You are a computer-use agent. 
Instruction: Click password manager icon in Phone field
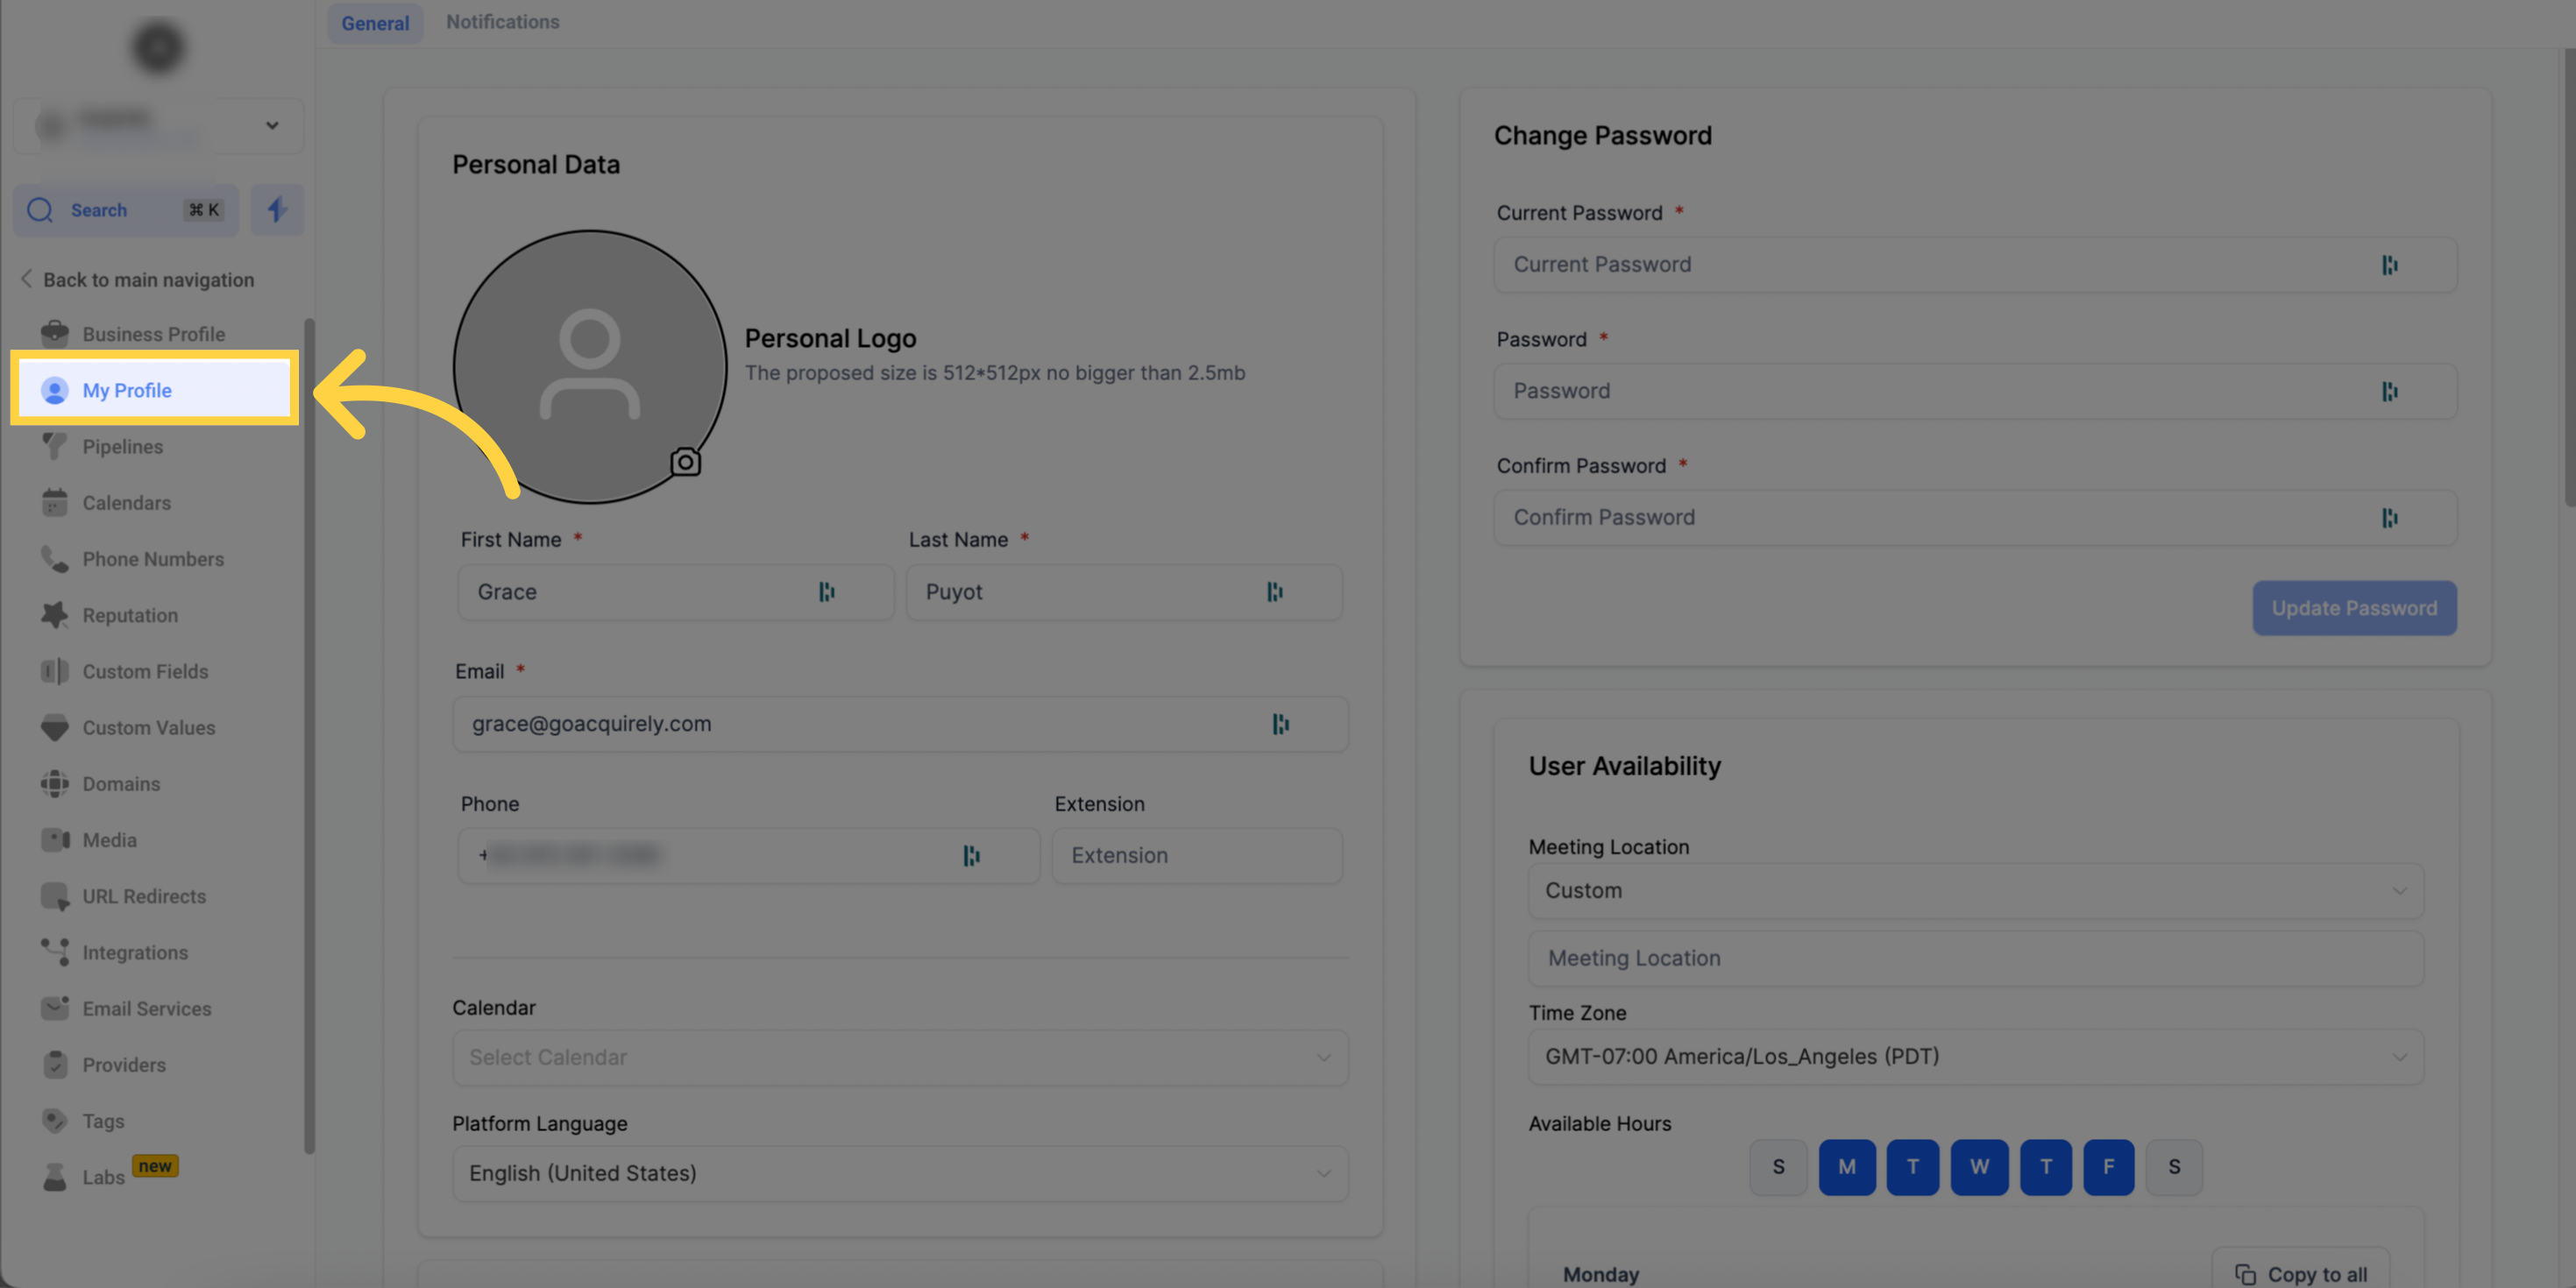[972, 856]
